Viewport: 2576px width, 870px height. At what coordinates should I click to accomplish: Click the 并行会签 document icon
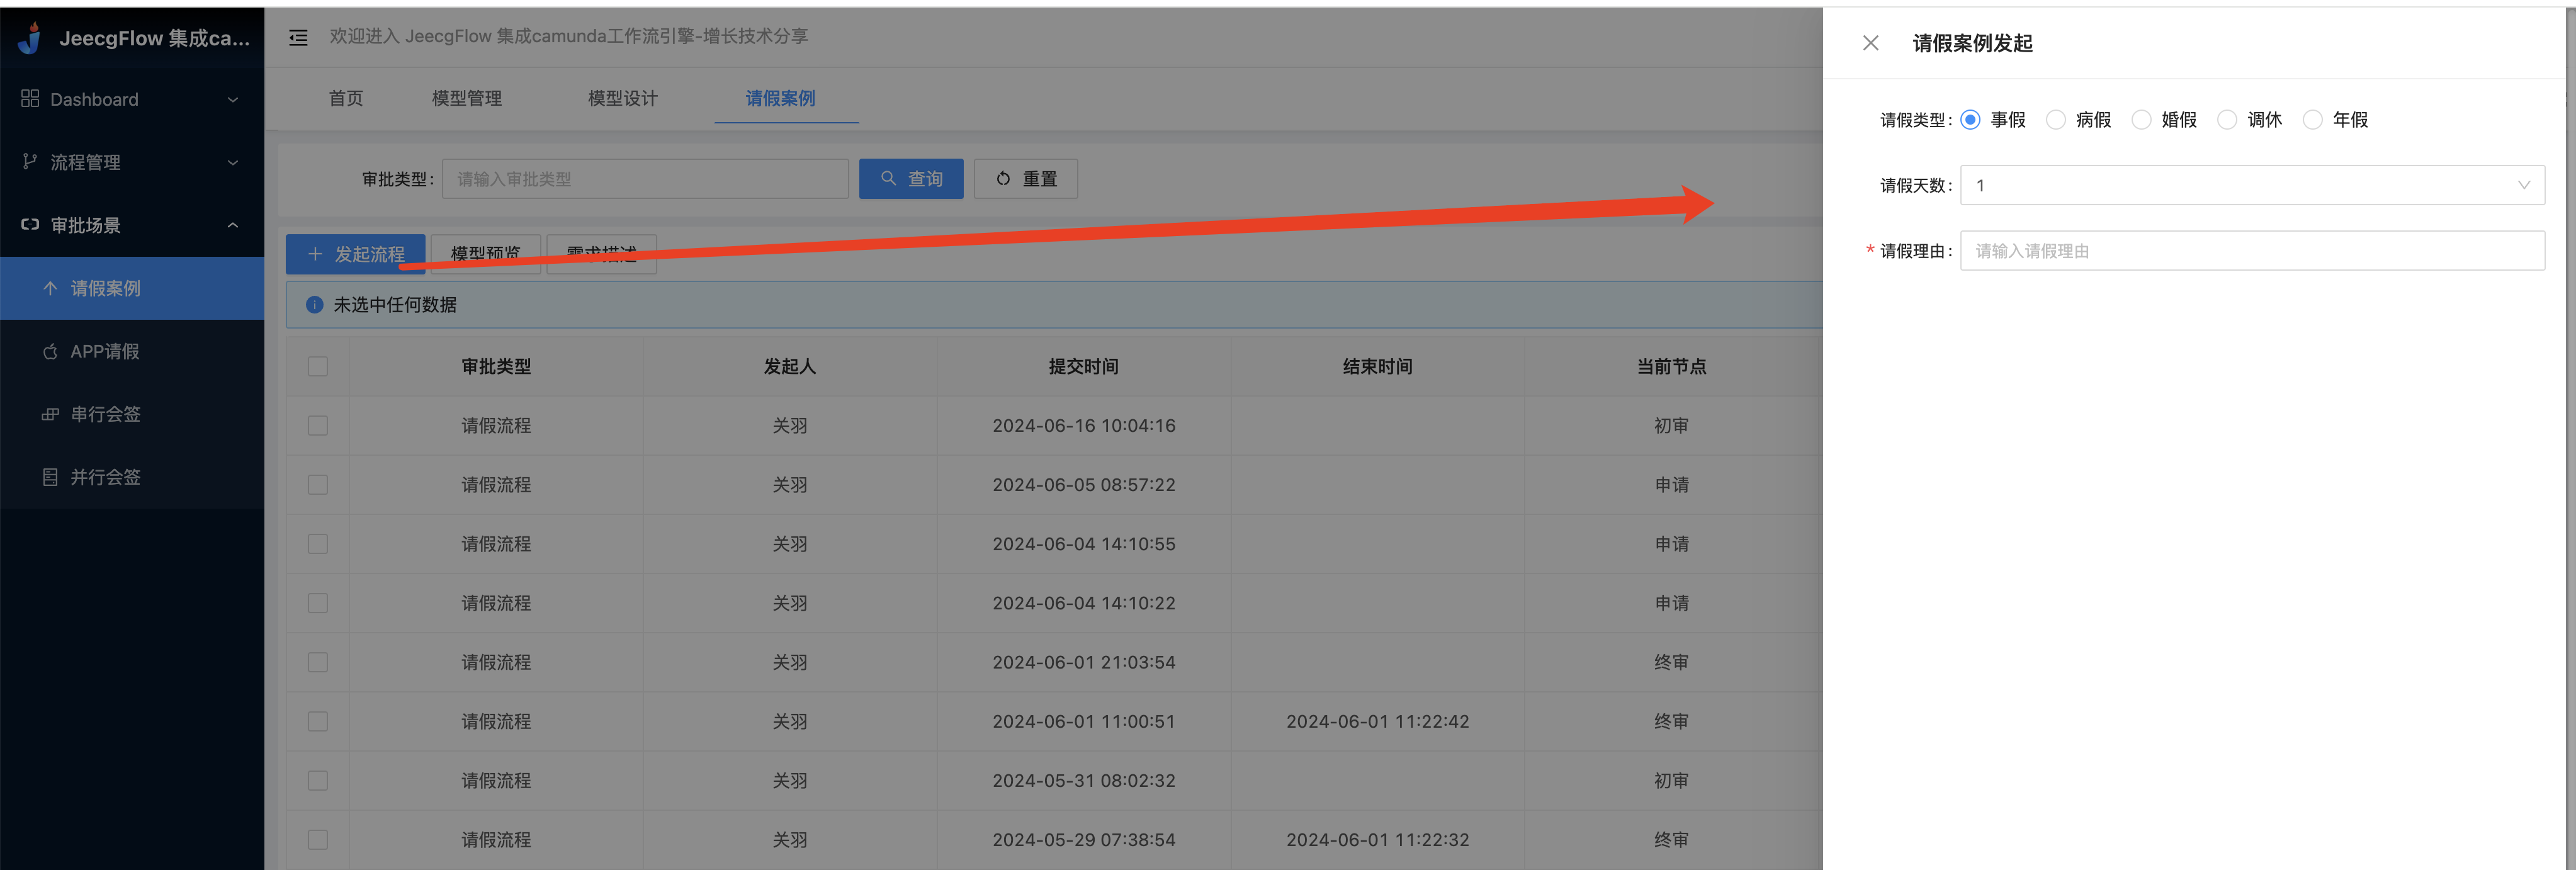50,477
